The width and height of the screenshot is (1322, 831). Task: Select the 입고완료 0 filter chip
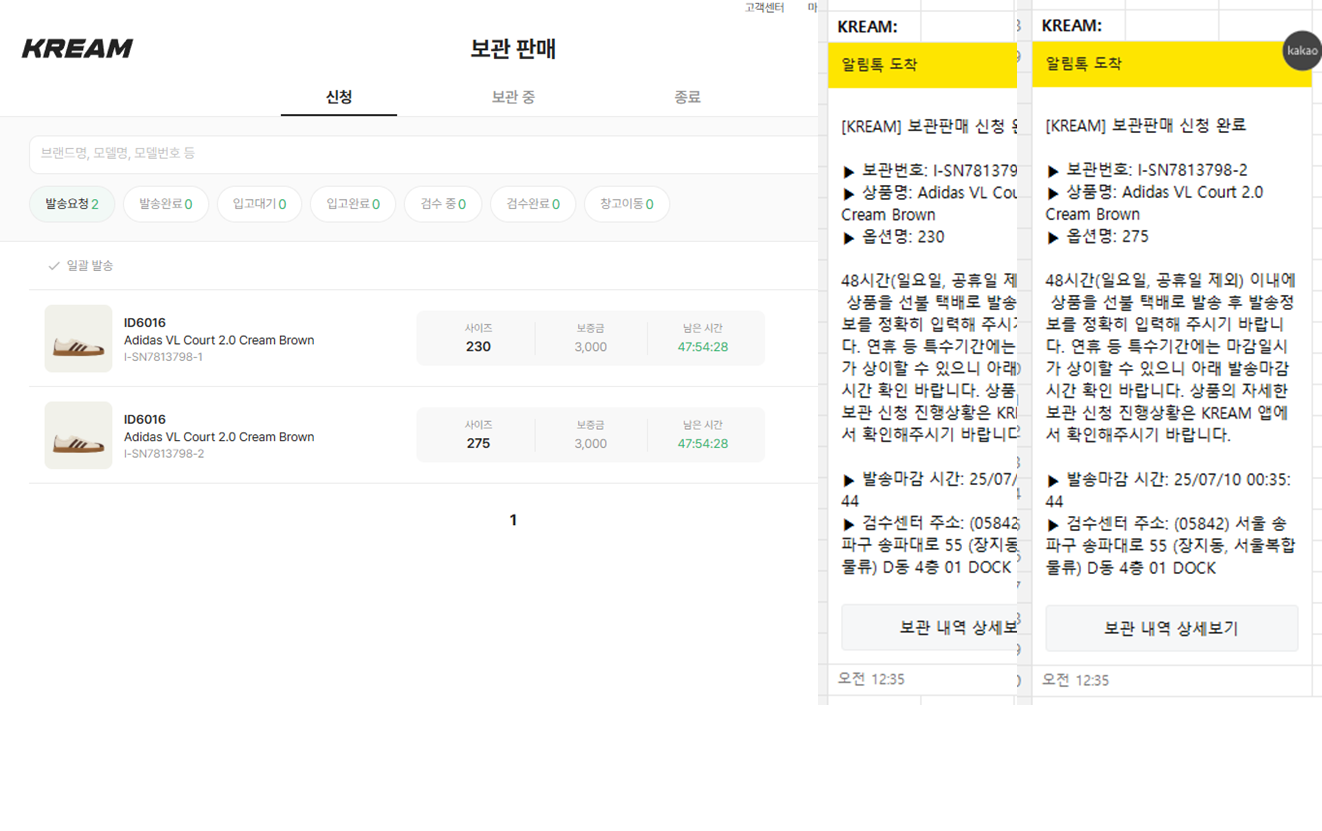pos(353,204)
